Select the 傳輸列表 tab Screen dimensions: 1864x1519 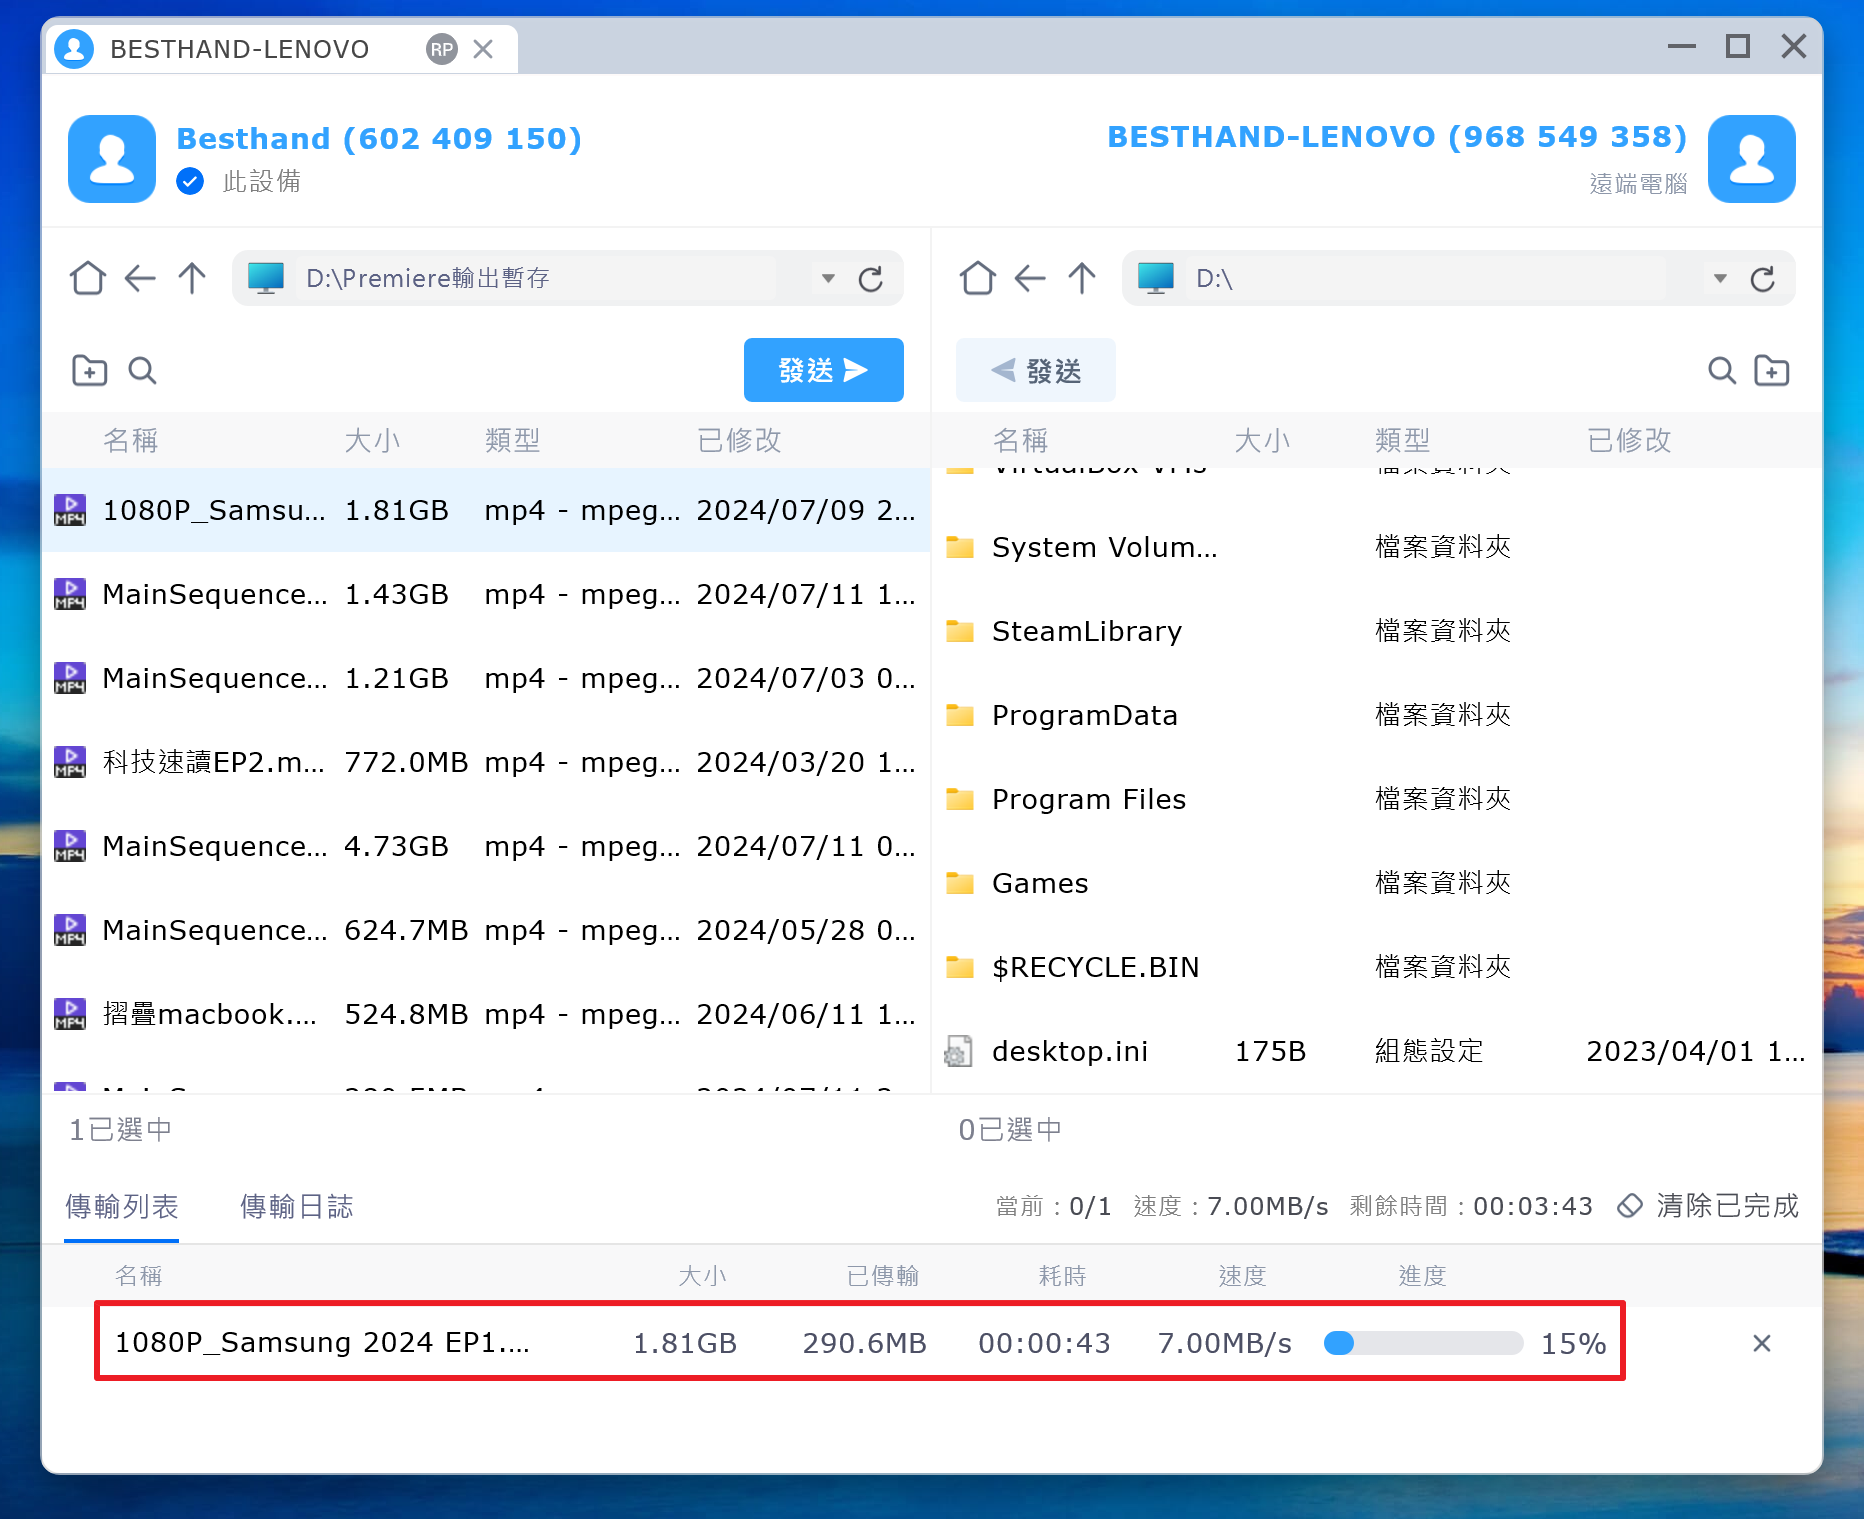pyautogui.click(x=121, y=1207)
